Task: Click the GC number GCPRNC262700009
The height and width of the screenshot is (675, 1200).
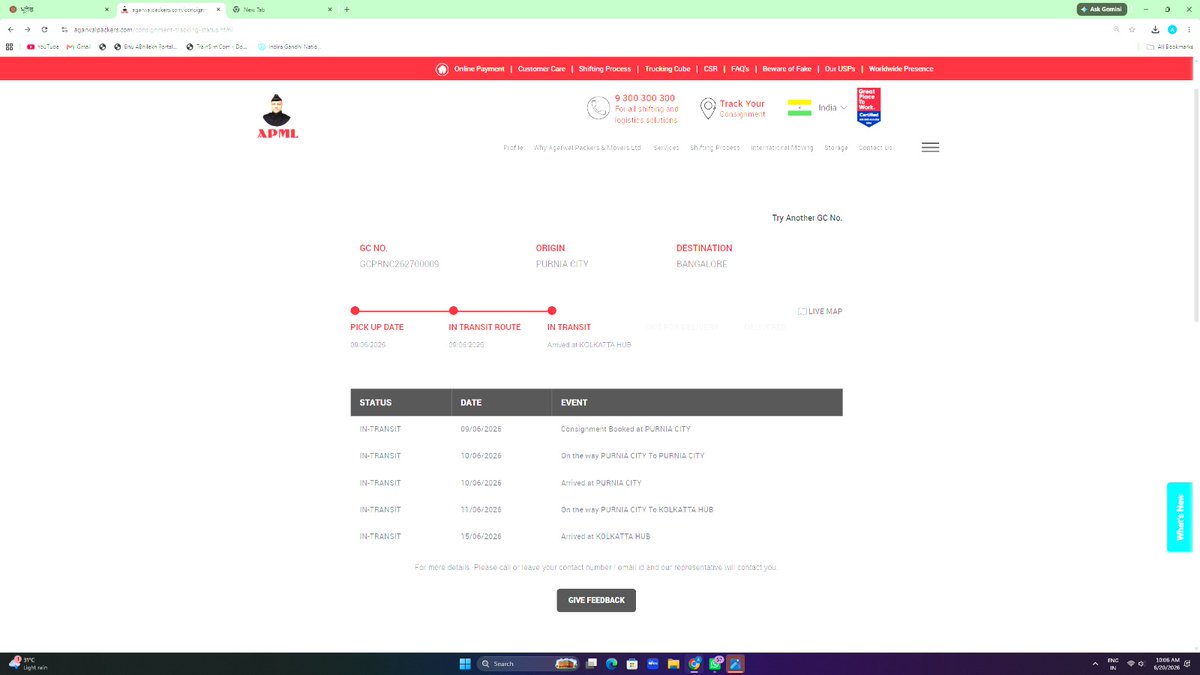Action: tap(399, 264)
